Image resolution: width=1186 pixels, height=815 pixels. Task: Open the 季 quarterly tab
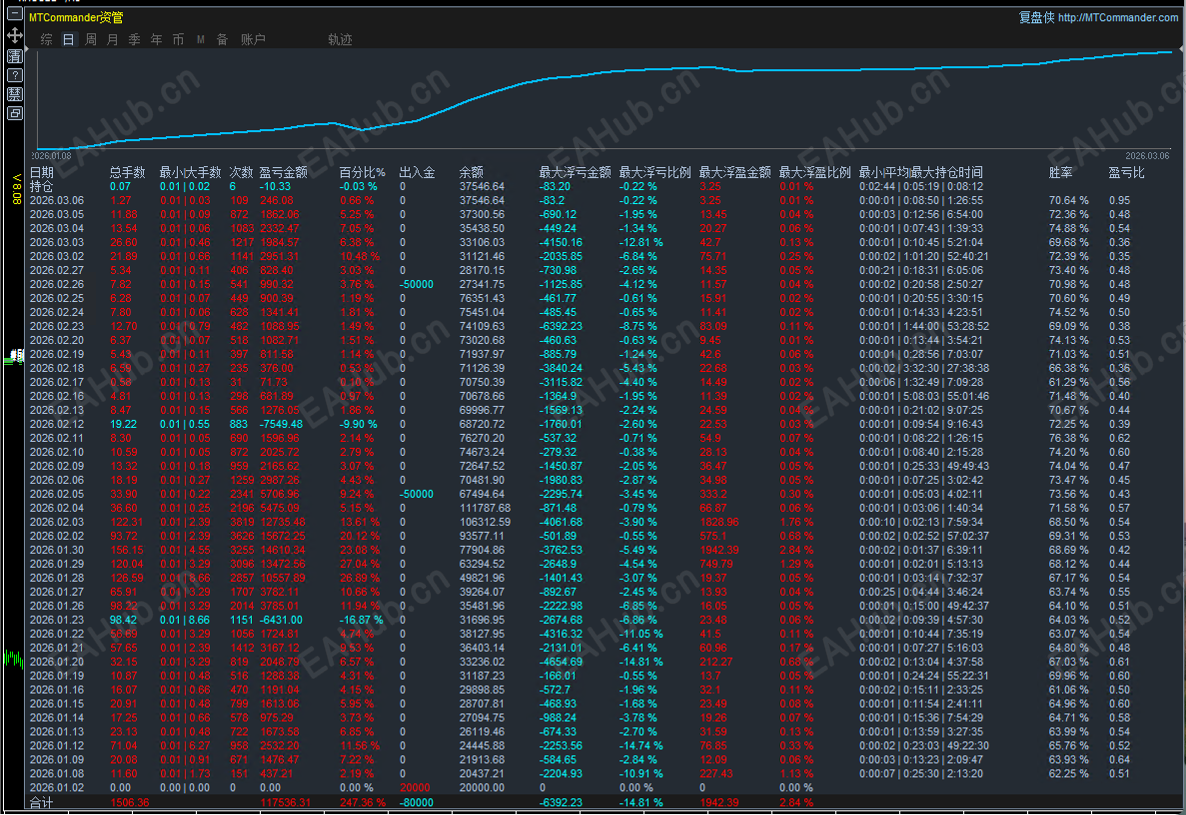tap(134, 39)
